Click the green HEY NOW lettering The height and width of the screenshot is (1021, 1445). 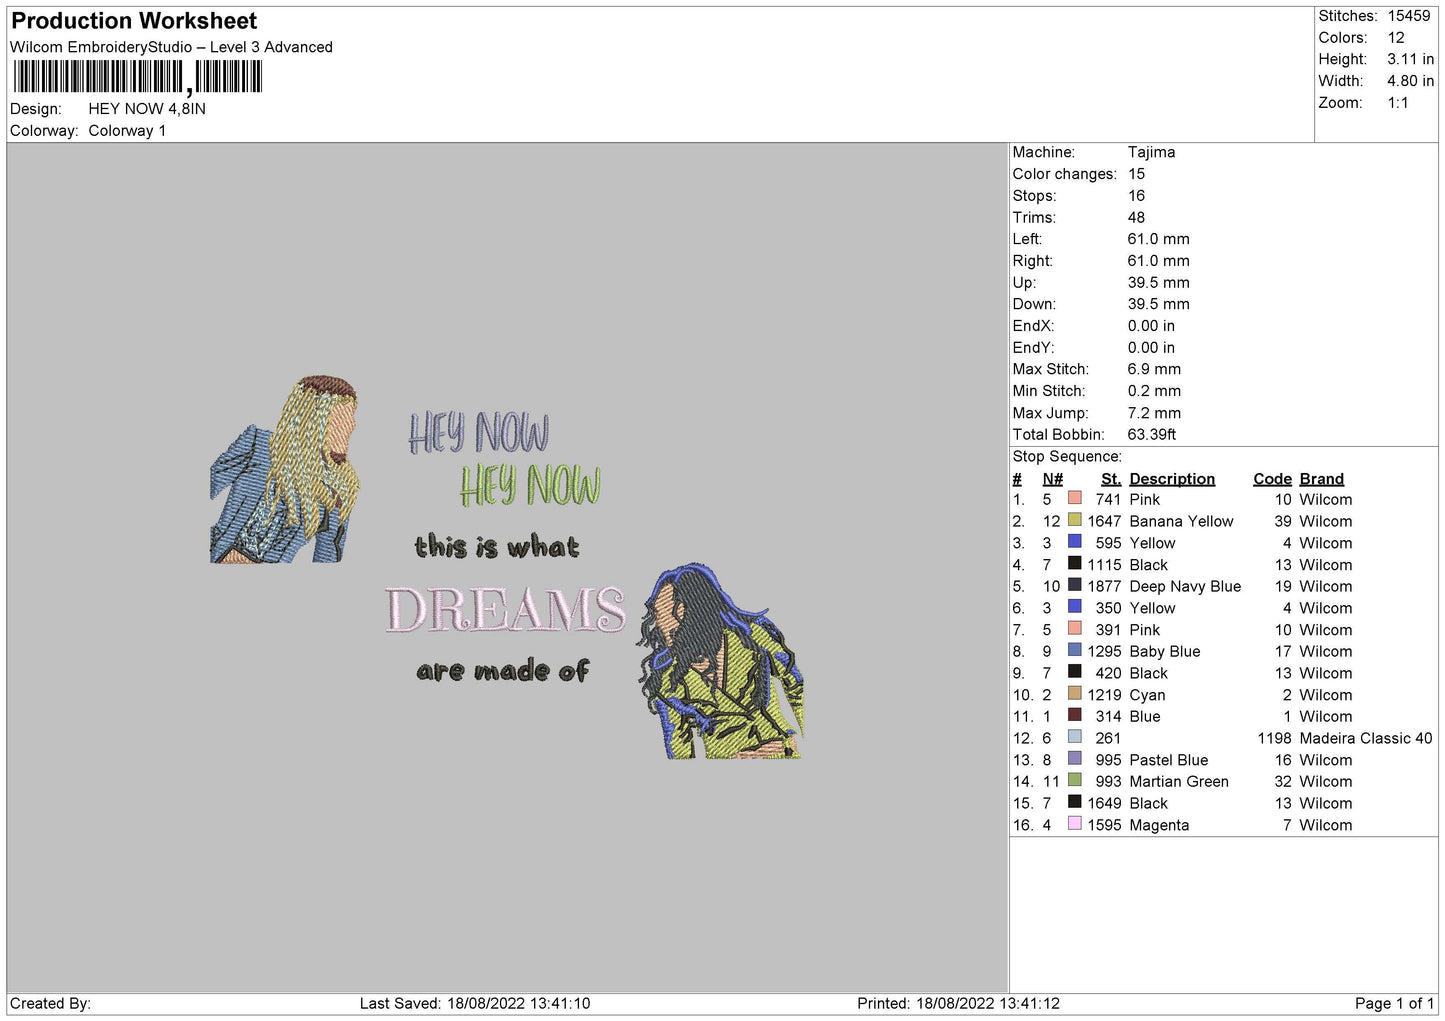[x=530, y=485]
